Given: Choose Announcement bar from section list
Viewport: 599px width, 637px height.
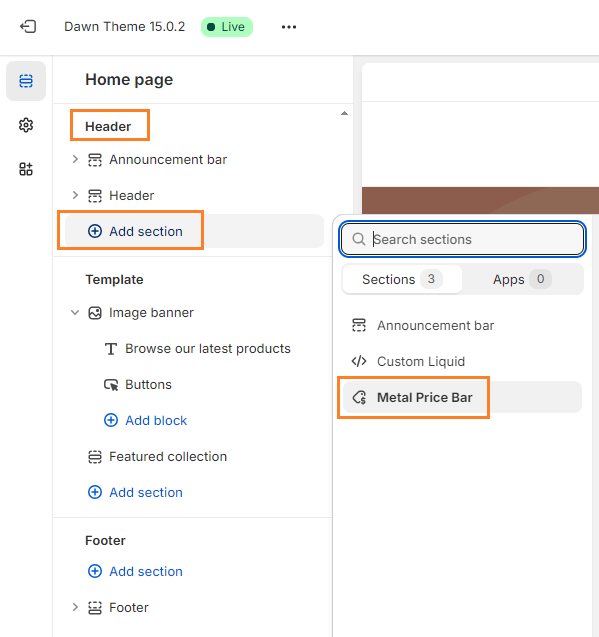Looking at the screenshot, I should click(462, 325).
